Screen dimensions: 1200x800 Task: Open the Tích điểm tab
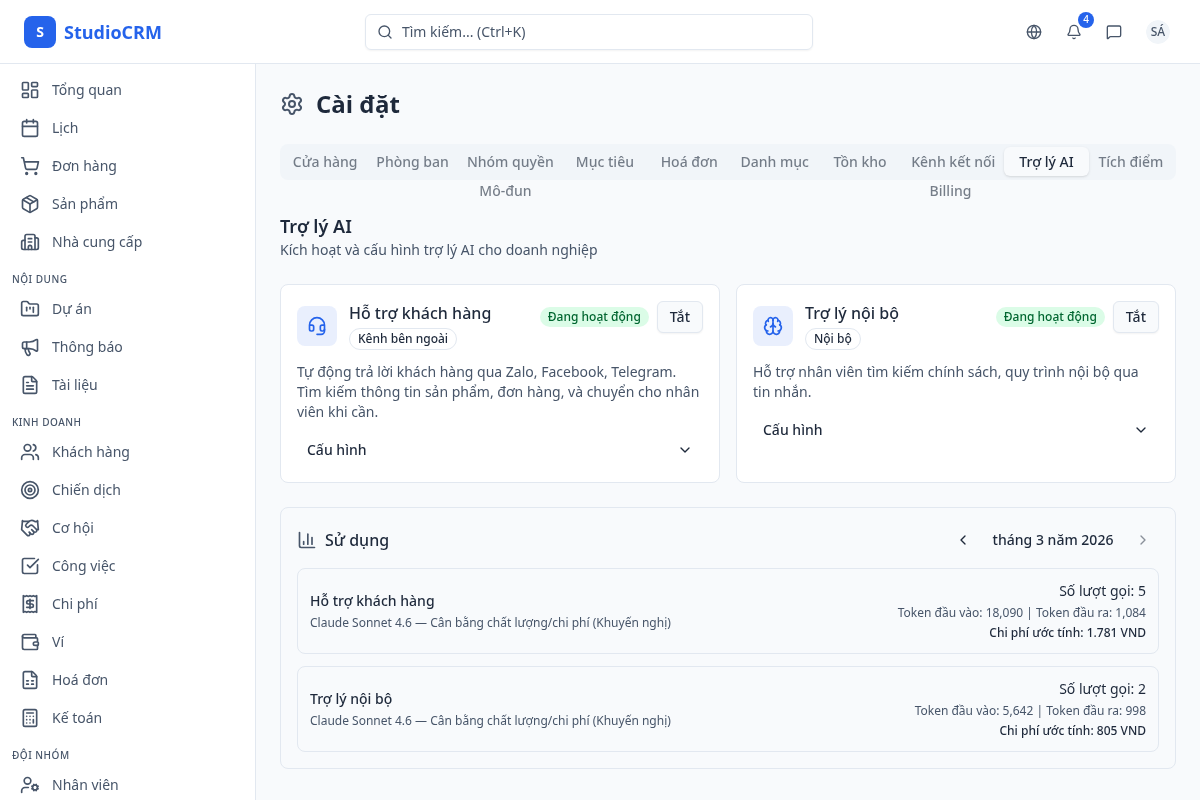click(x=1130, y=162)
